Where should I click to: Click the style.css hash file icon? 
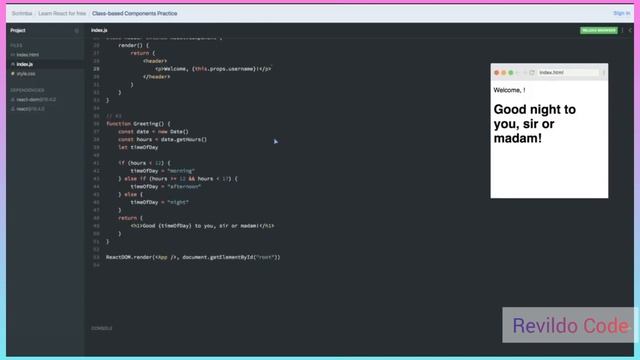pos(13,74)
